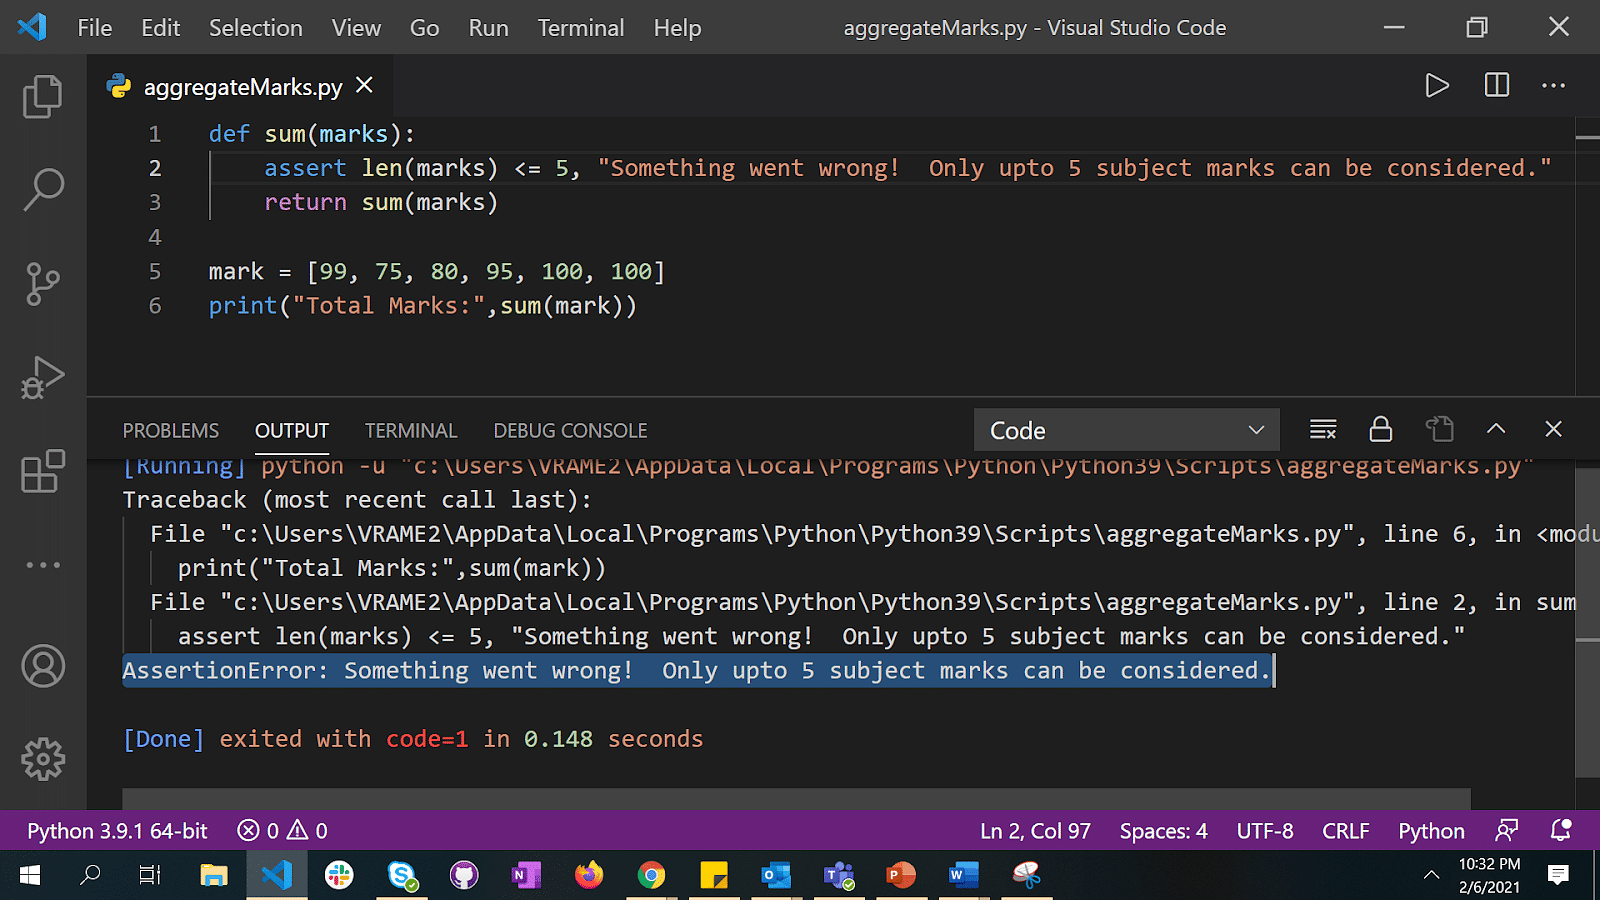Close the aggregateMarks.py editor tab
The width and height of the screenshot is (1600, 900).
[x=365, y=86]
